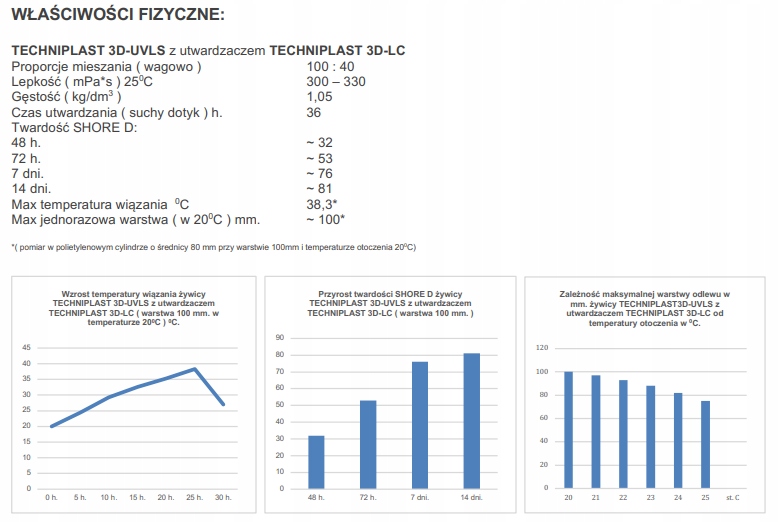This screenshot has height=522, width=779.
Task: Click the hardness value '~ 53'
Action: (319, 158)
